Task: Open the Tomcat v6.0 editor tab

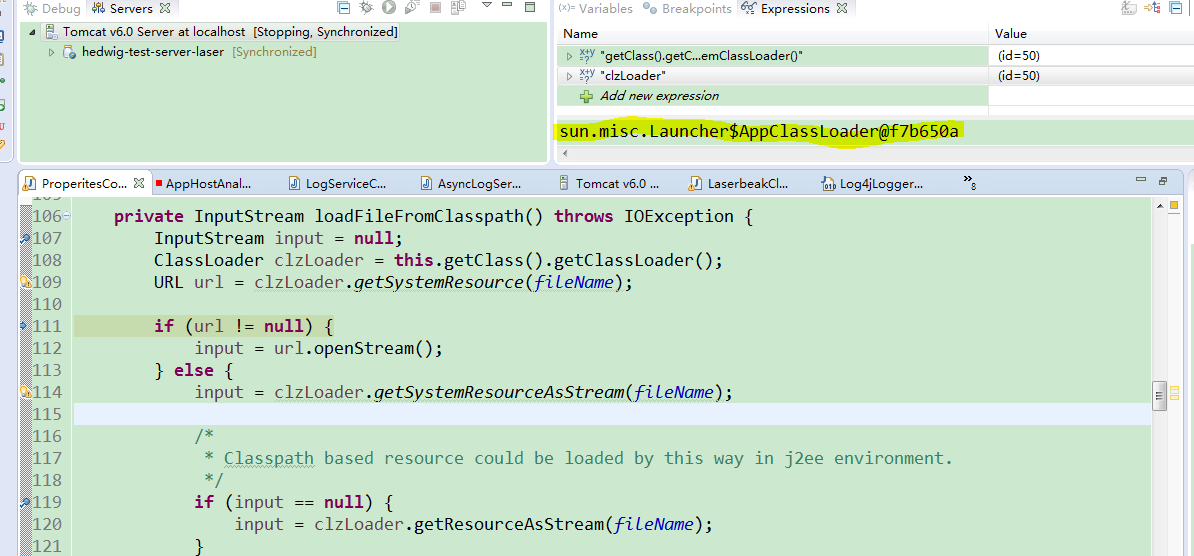Action: tap(609, 183)
